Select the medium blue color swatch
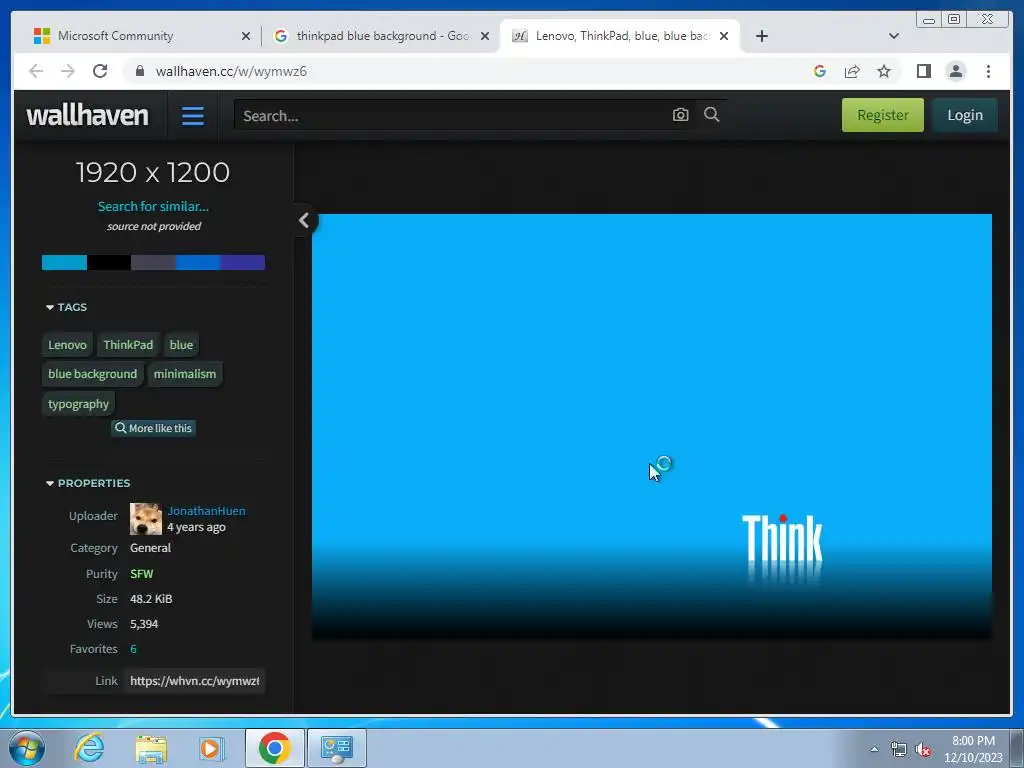 tap(198, 263)
